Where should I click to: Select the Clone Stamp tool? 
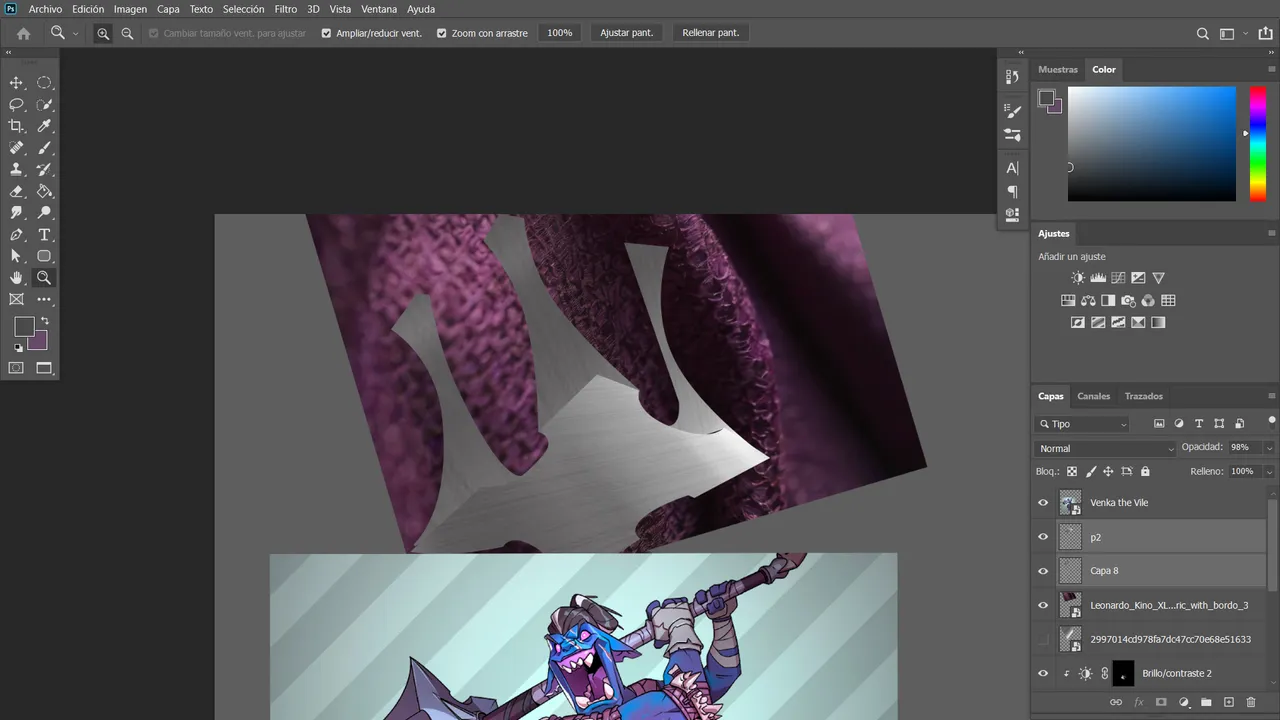coord(16,170)
